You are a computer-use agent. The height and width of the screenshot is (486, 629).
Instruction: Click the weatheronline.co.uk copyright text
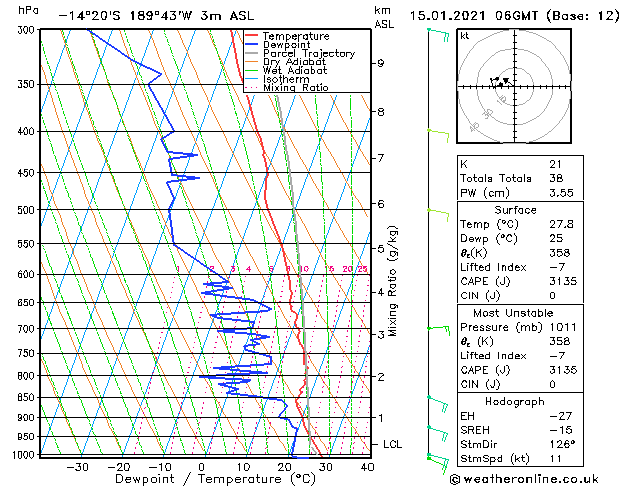pos(524,479)
